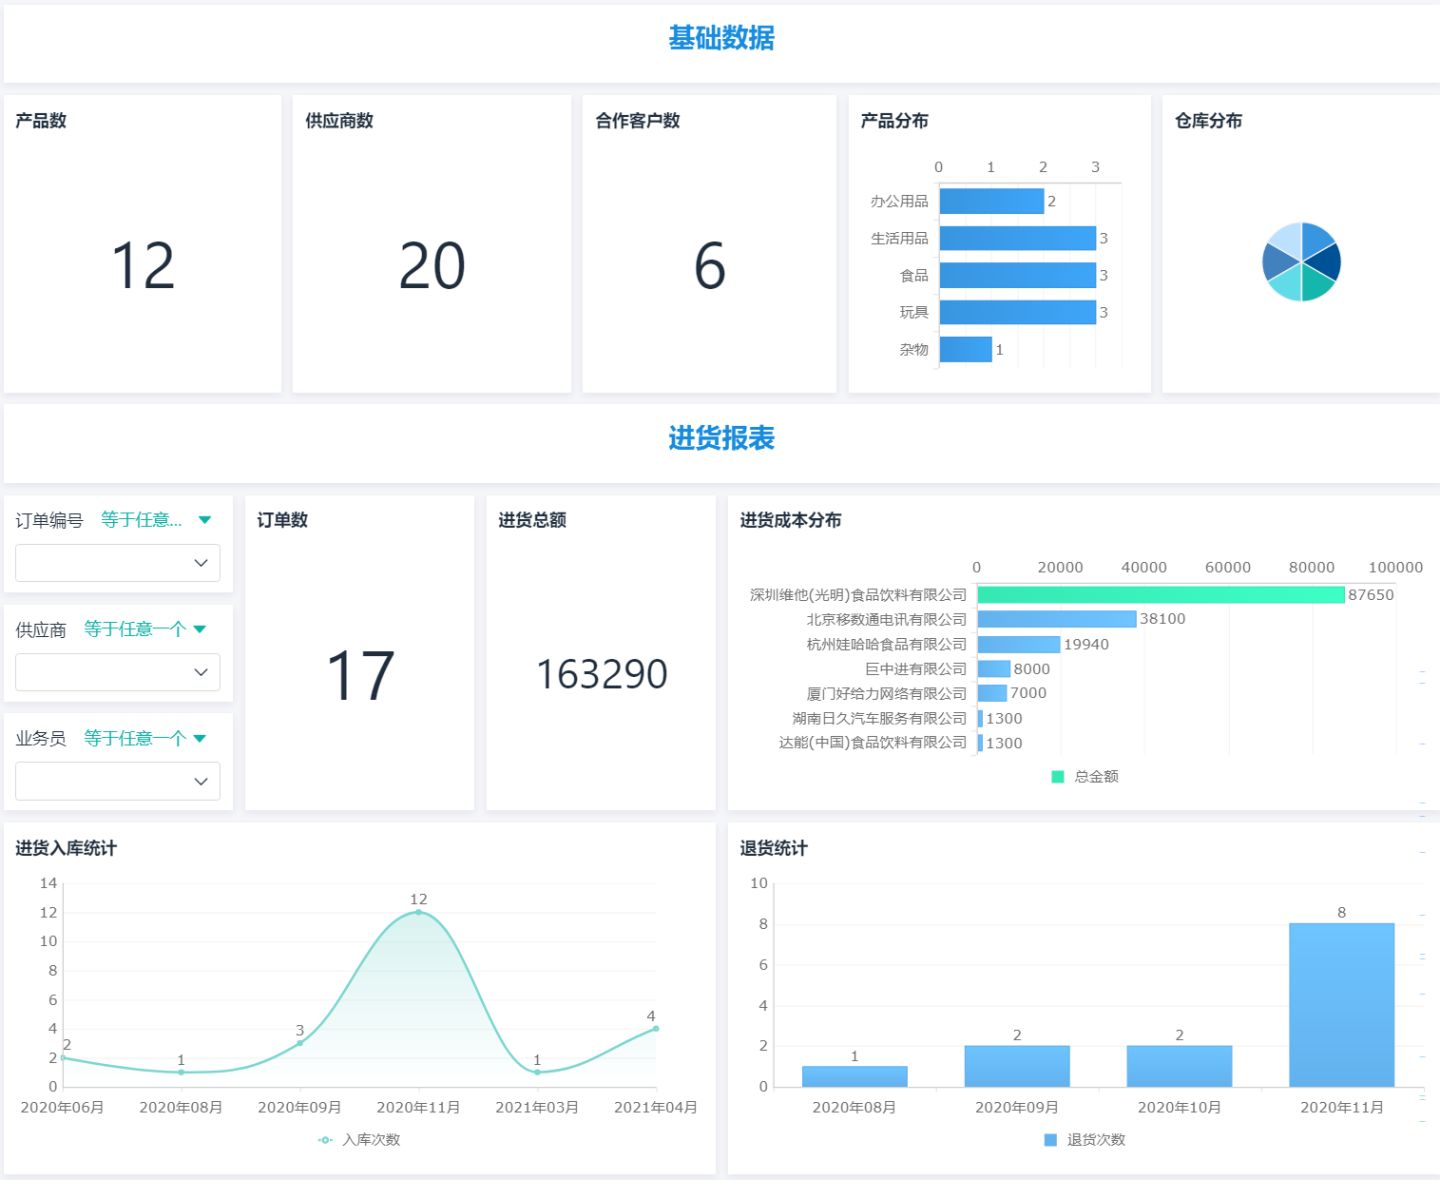Click the 2020年11月 退货 bar

pos(1341,1005)
